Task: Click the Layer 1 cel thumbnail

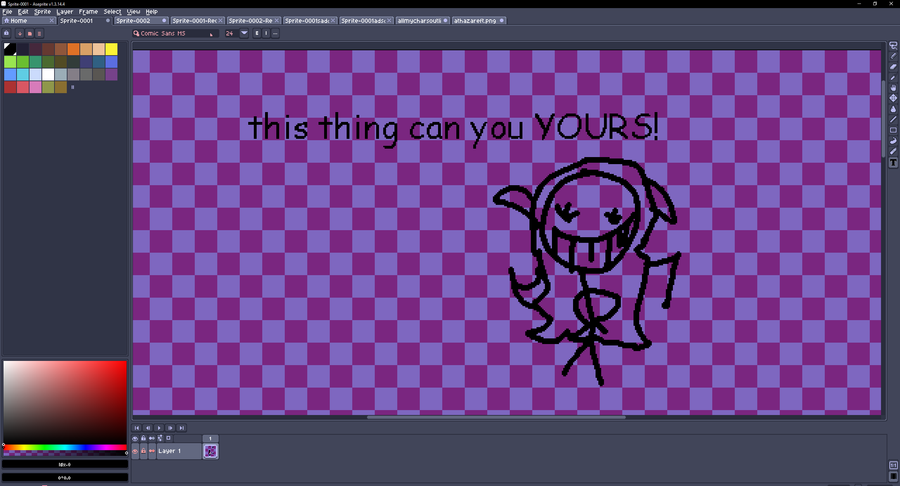Action: point(210,451)
